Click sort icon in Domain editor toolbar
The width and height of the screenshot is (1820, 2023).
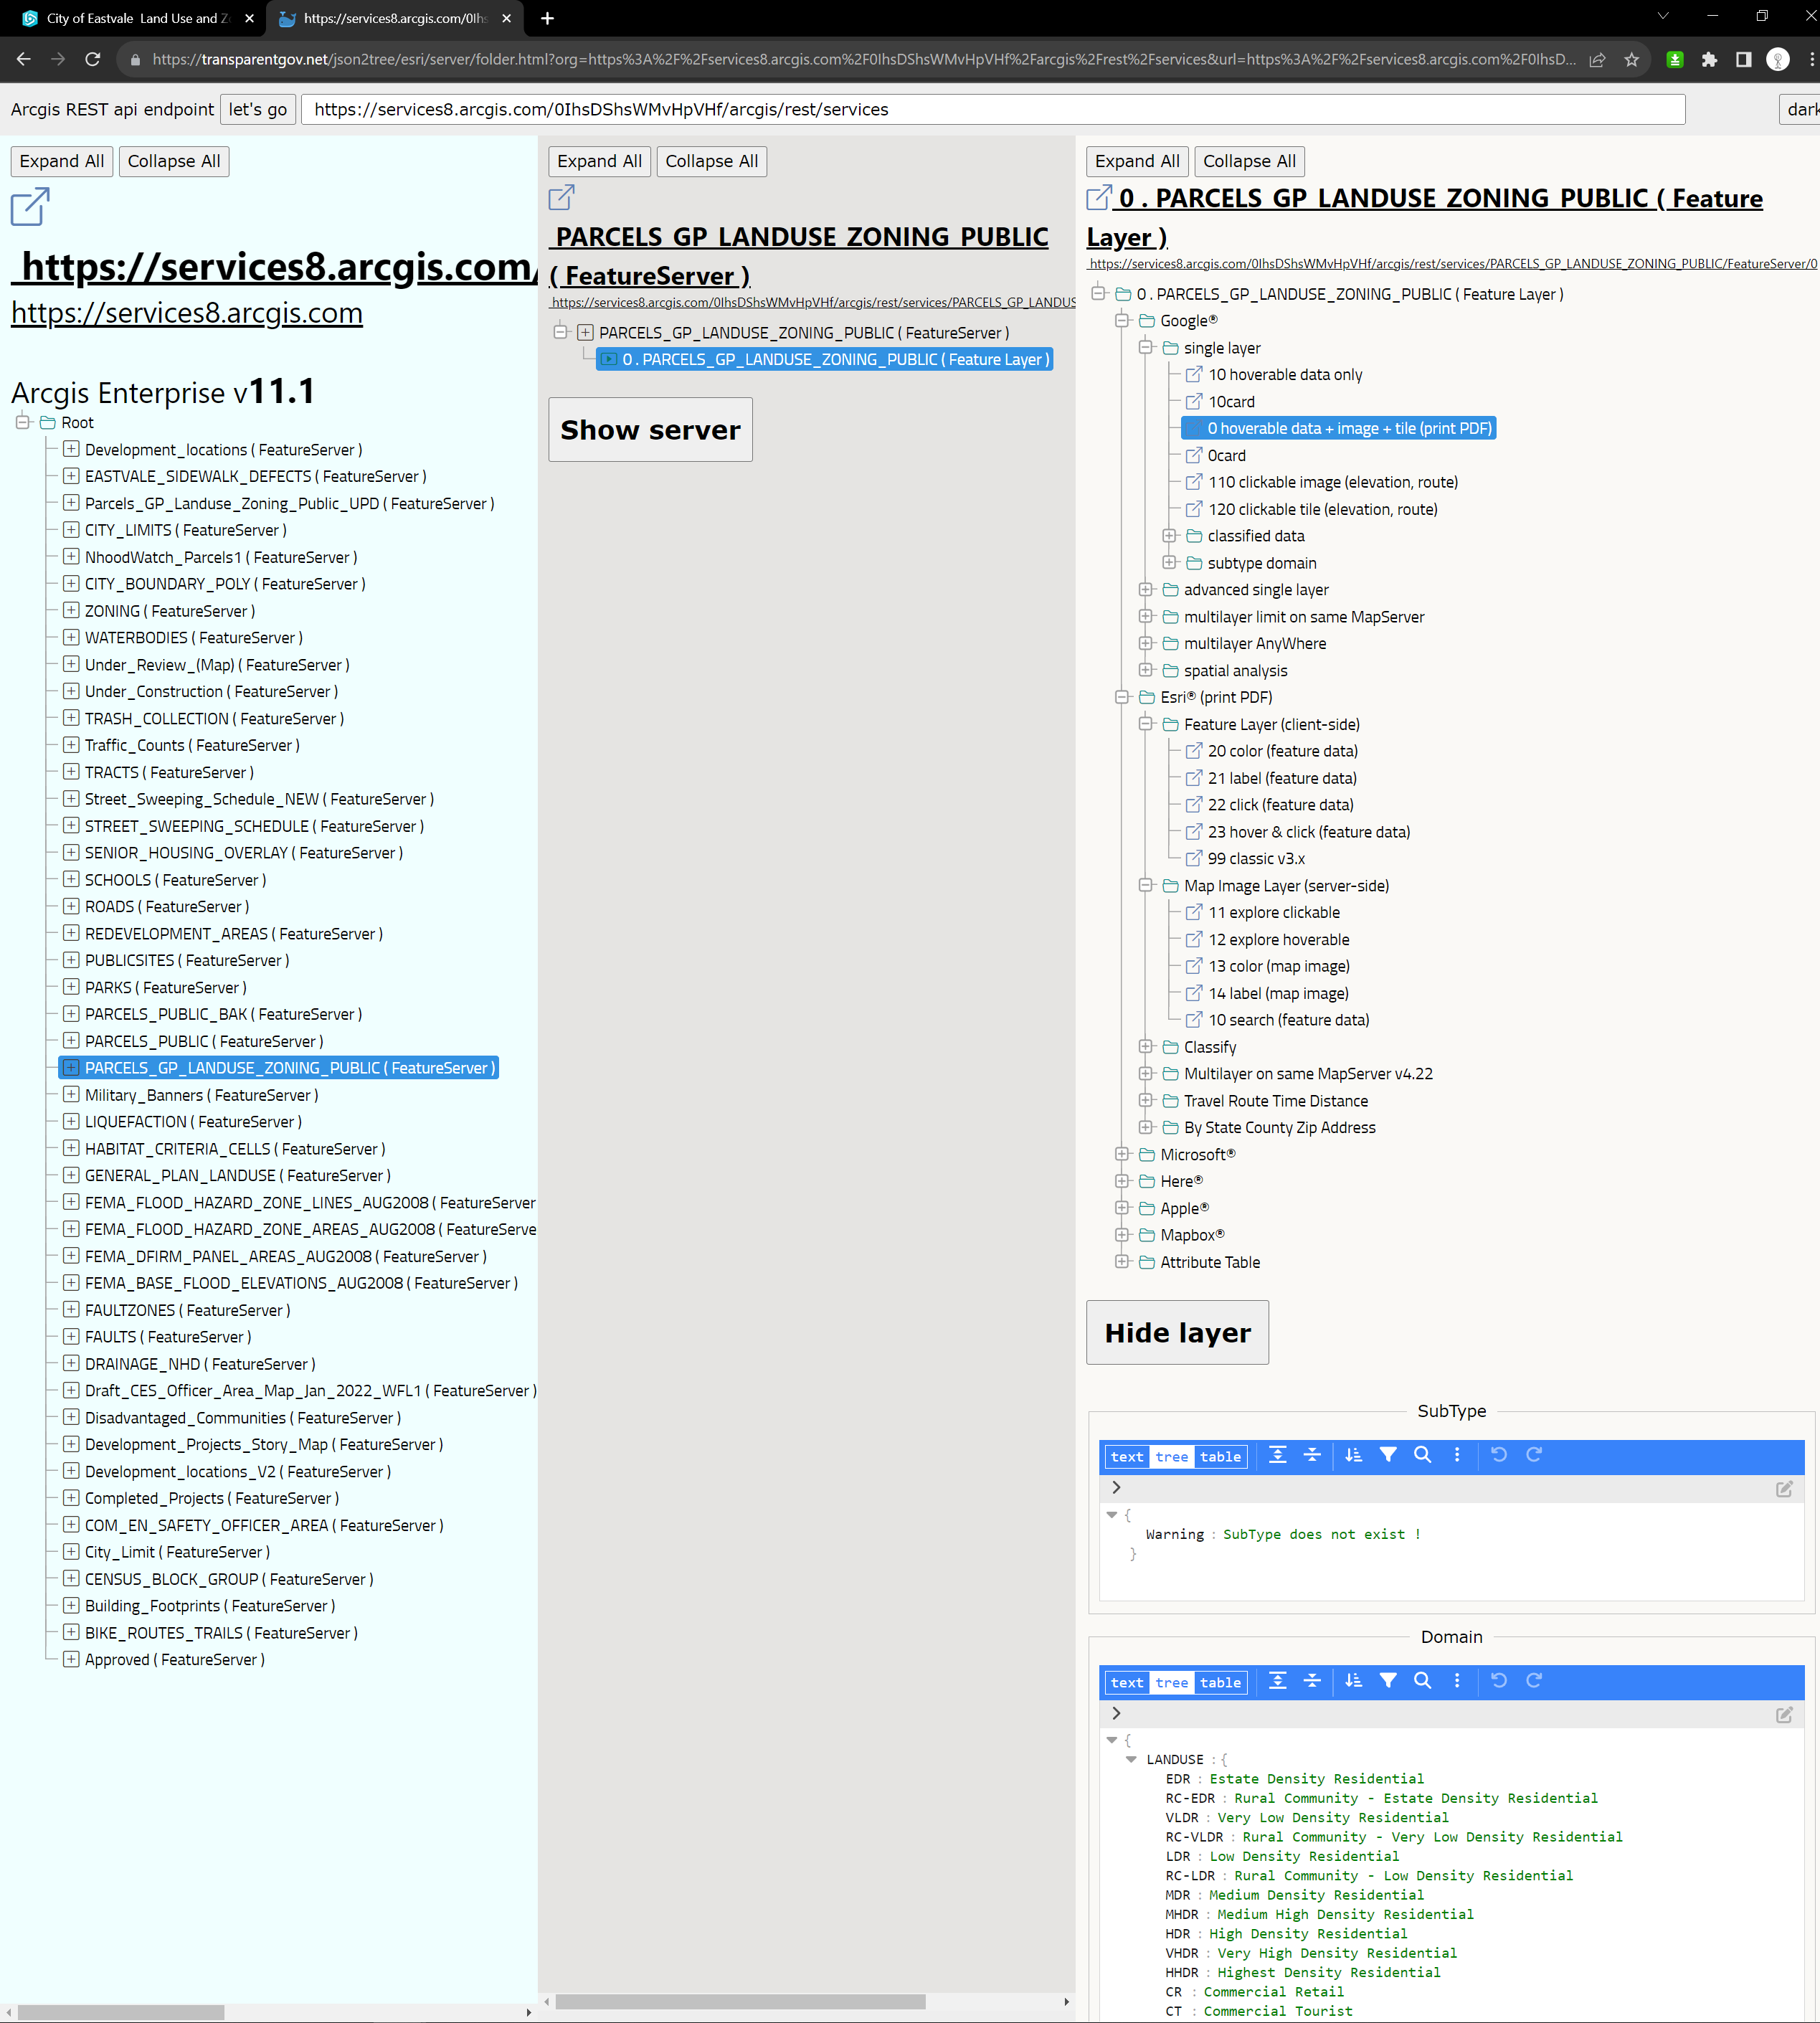[x=1353, y=1681]
